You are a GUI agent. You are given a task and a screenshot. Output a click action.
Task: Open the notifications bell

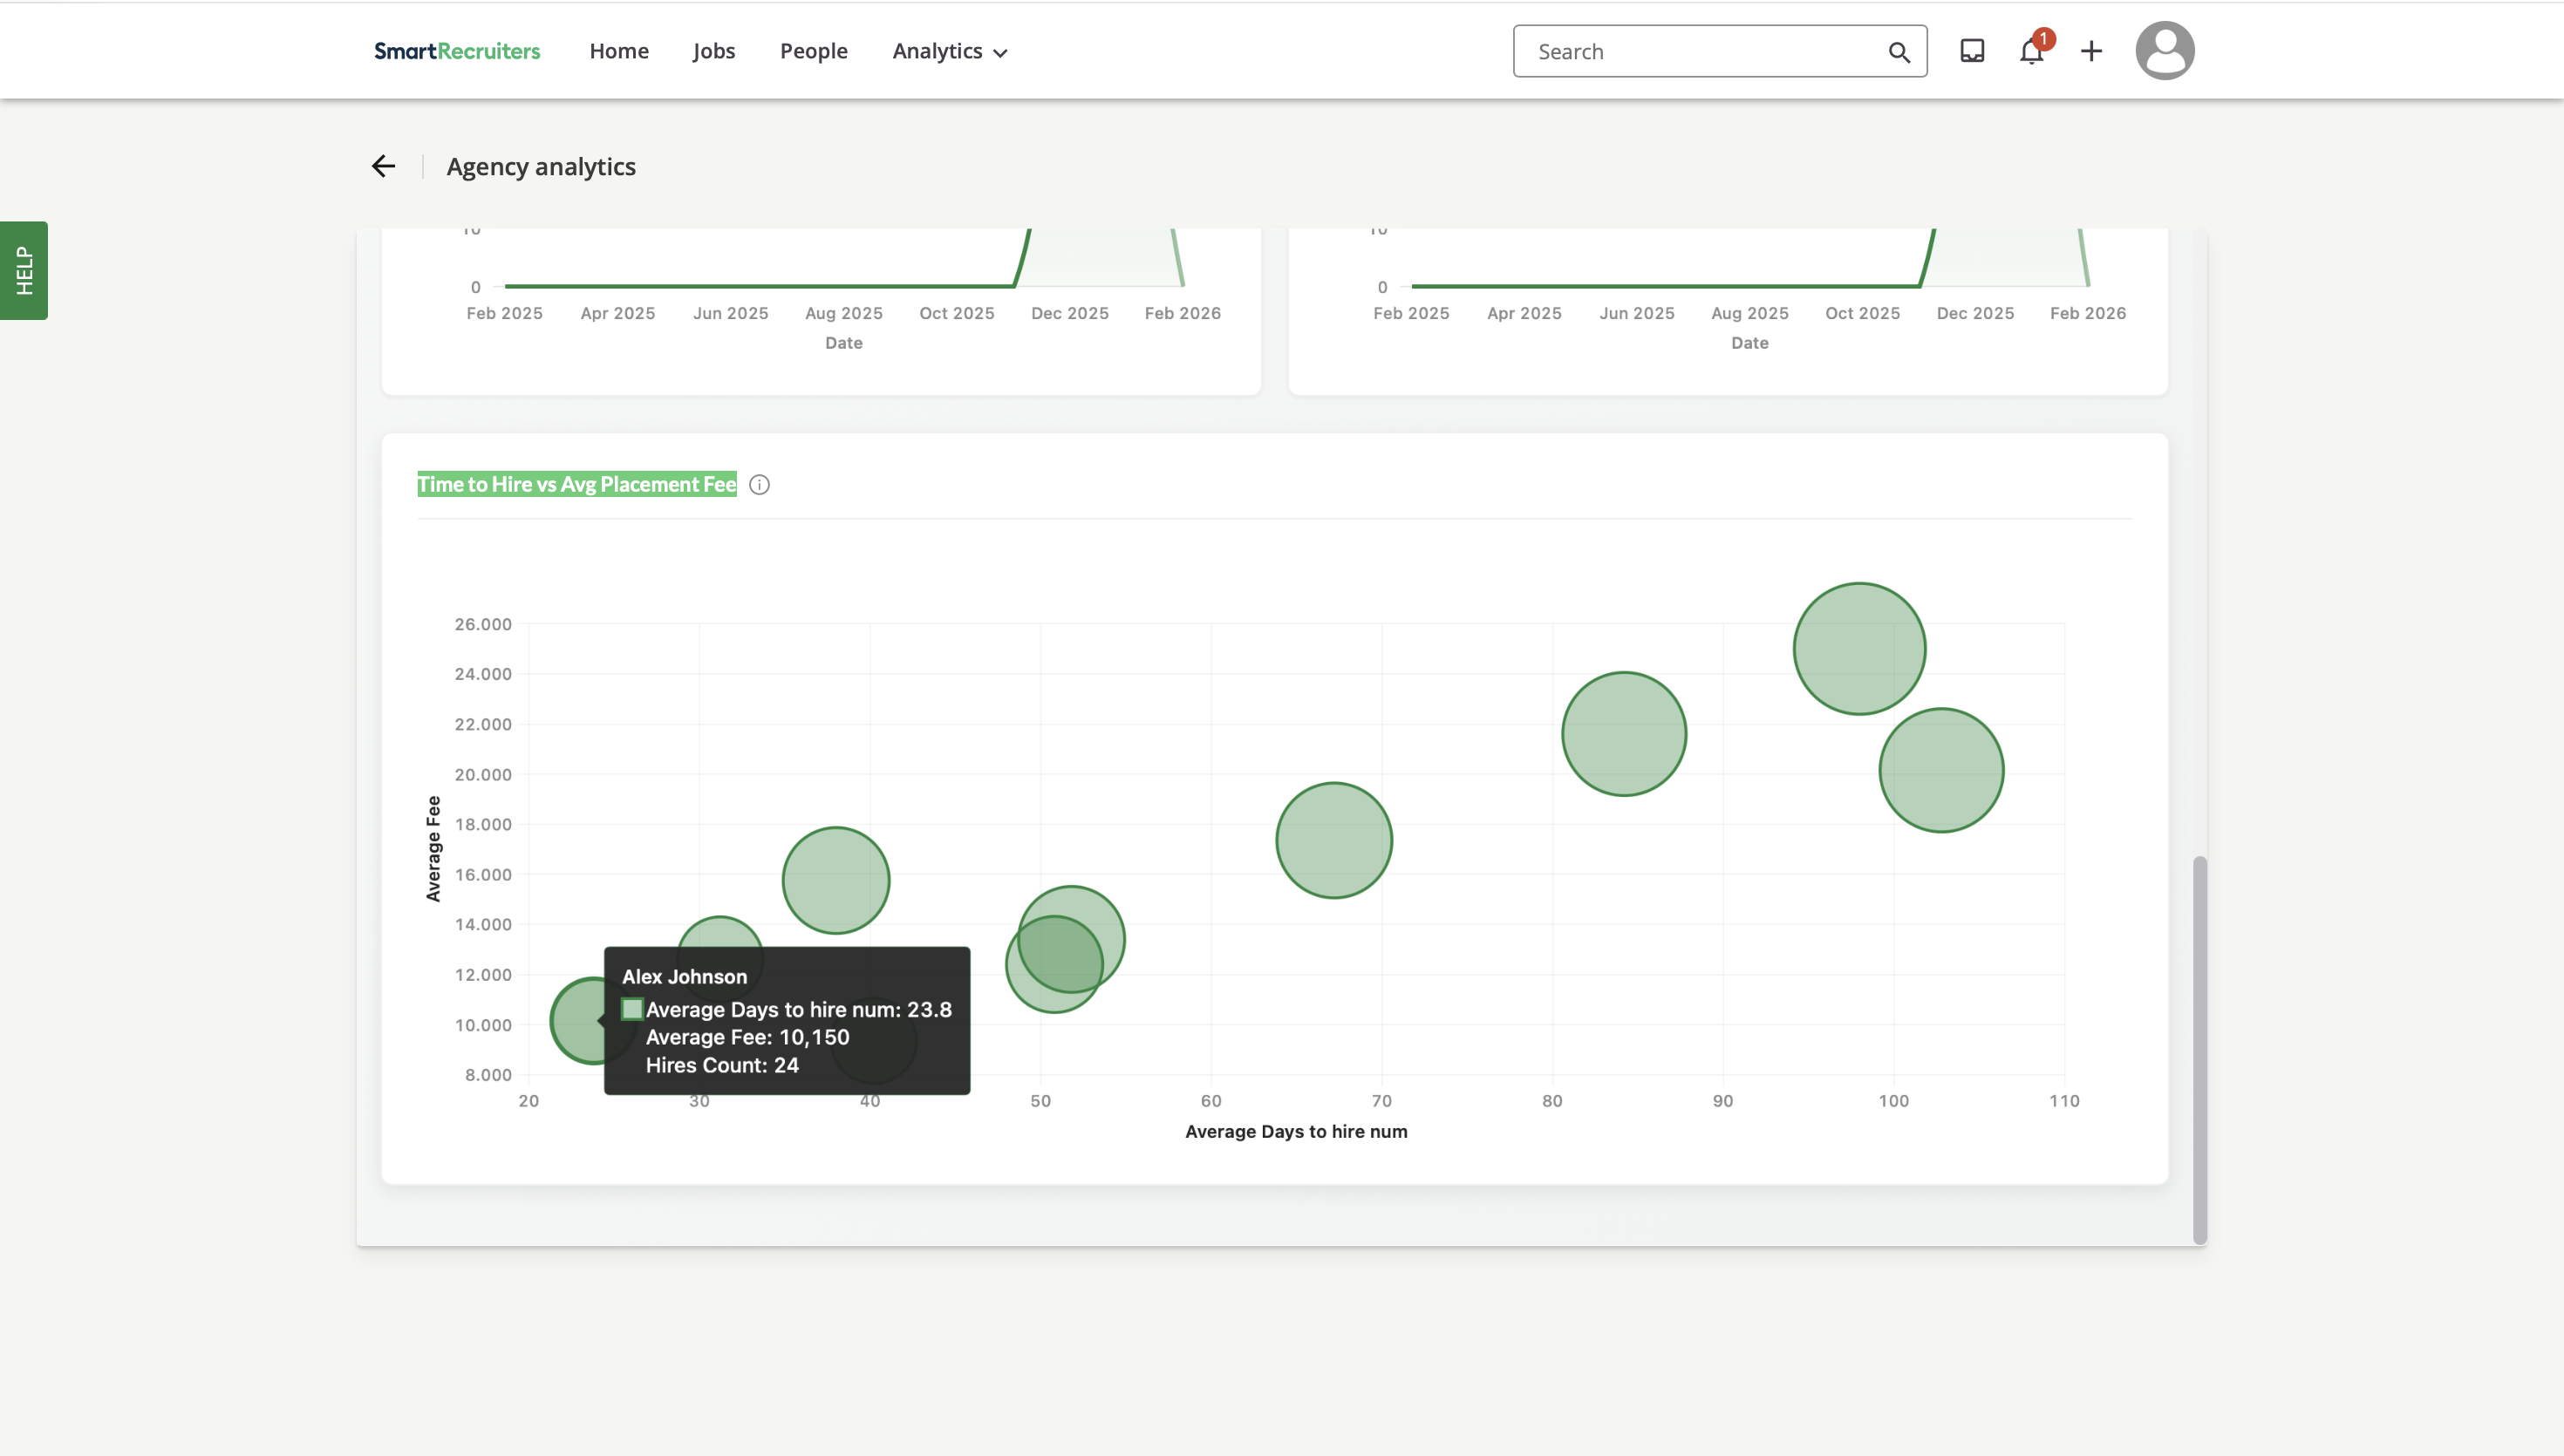tap(2031, 52)
